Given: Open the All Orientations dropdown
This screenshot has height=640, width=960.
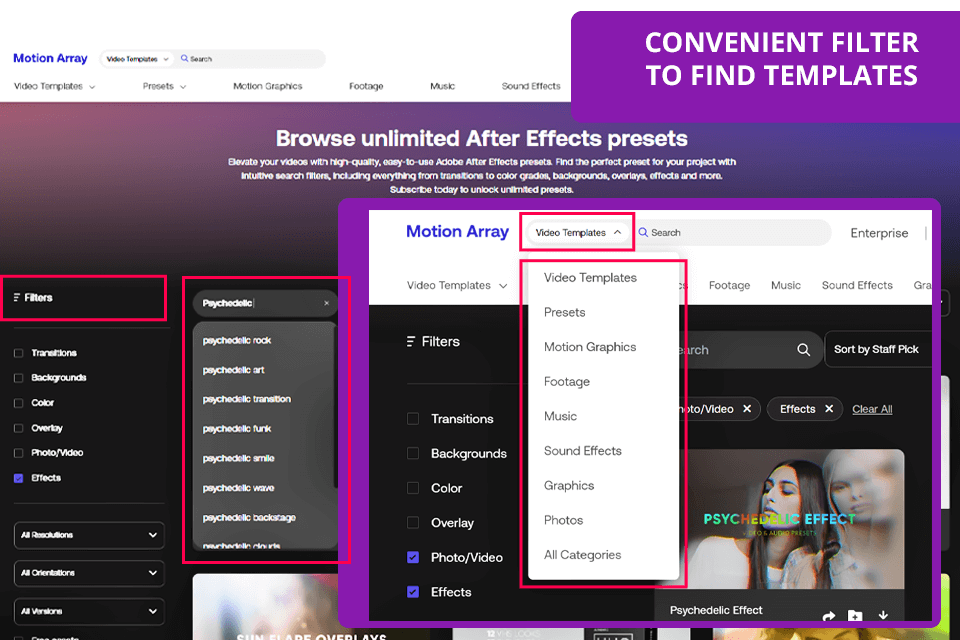Looking at the screenshot, I should [89, 573].
